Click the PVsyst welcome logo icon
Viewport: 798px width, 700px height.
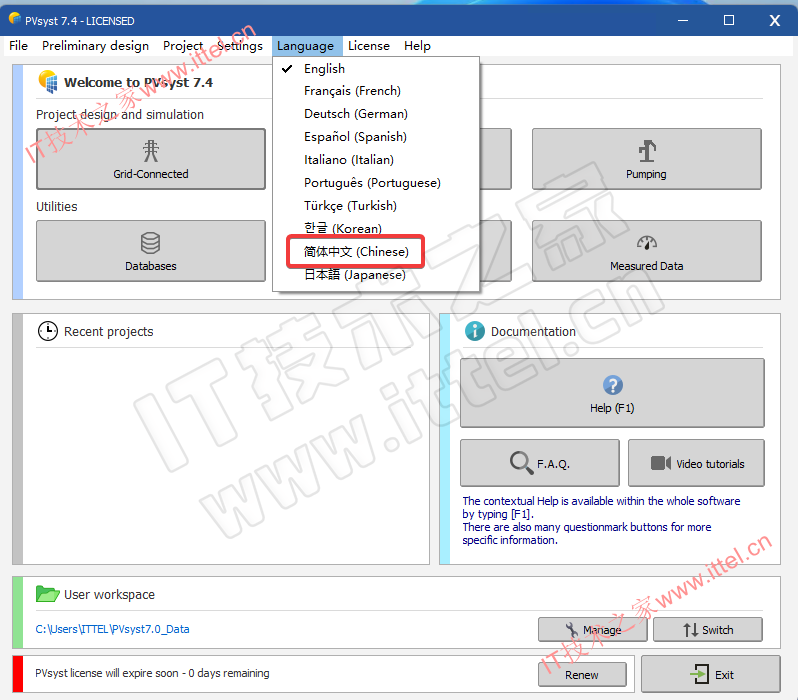(x=48, y=81)
